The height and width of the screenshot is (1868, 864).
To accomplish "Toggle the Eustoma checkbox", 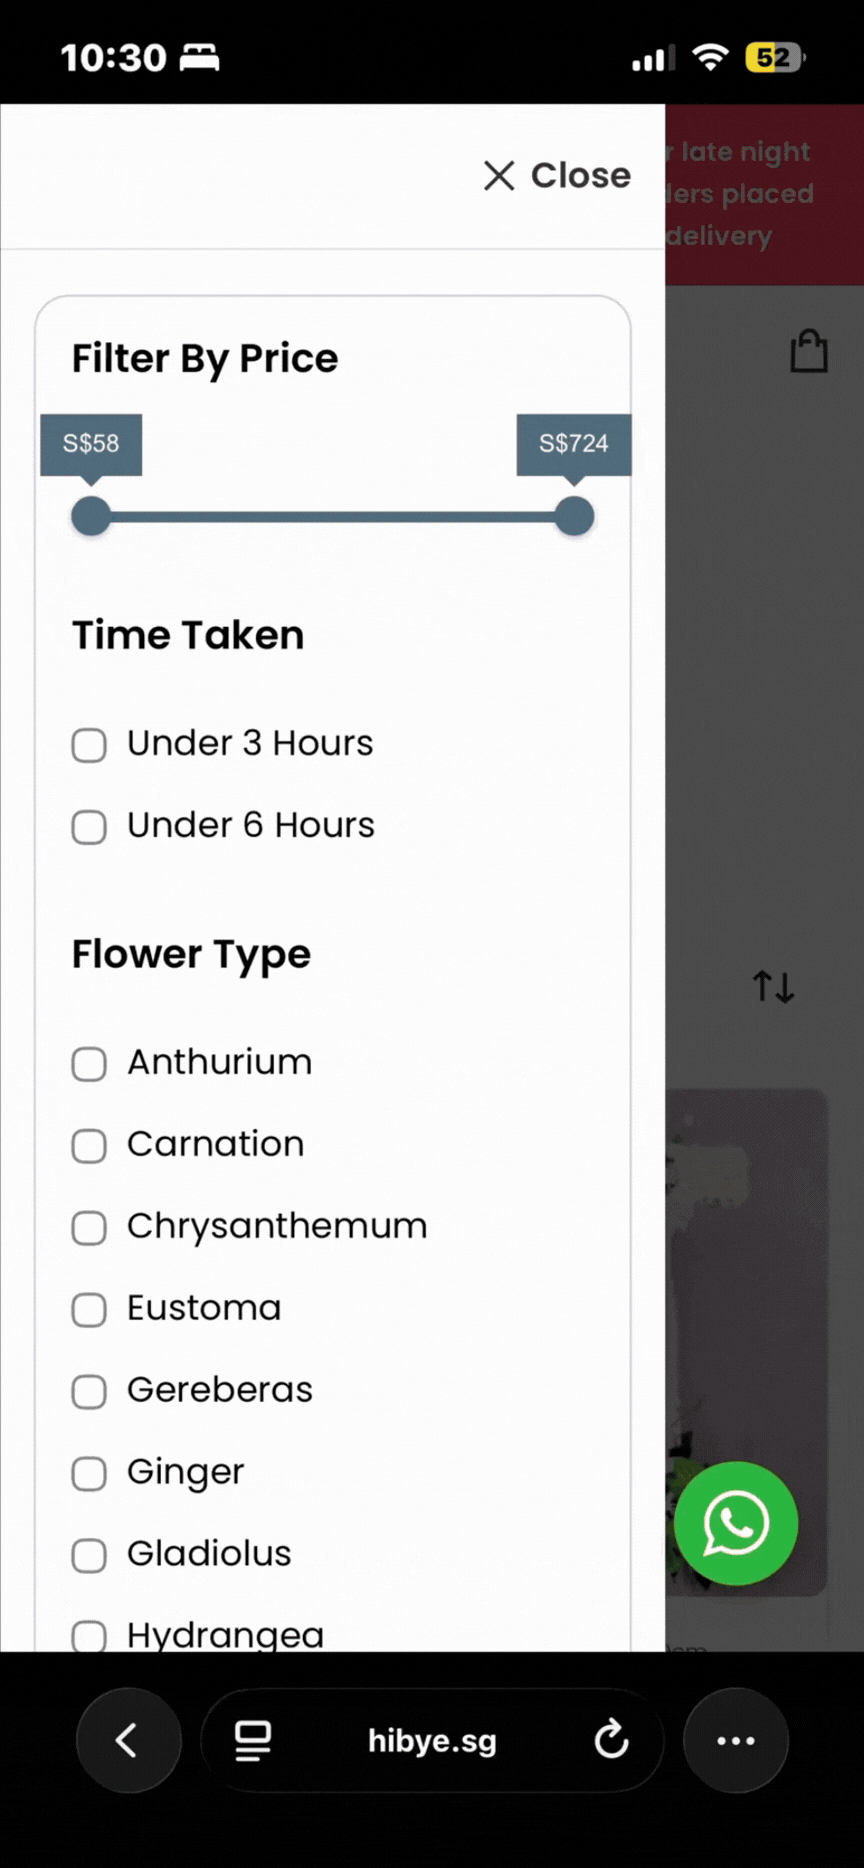I will tap(89, 1309).
